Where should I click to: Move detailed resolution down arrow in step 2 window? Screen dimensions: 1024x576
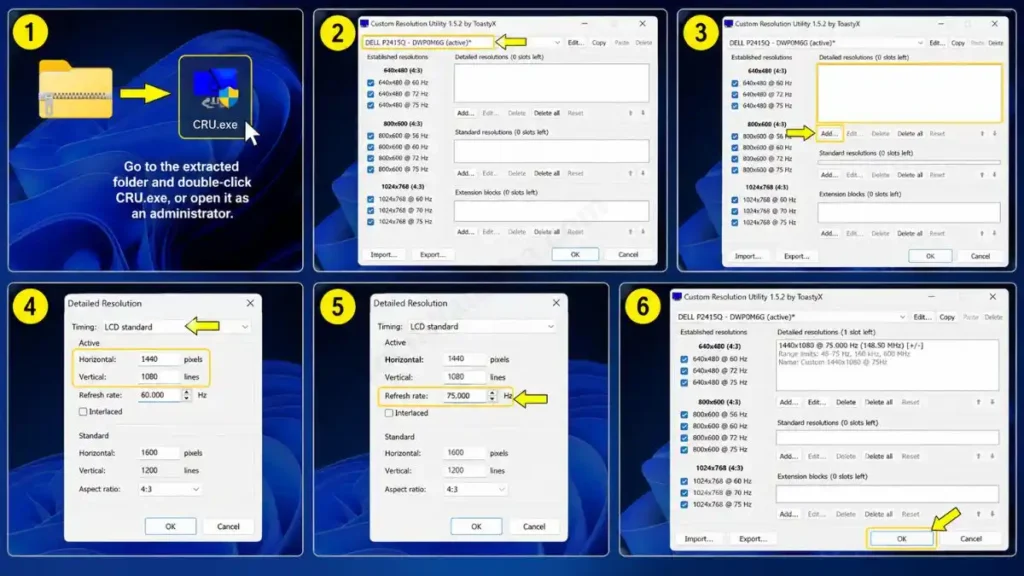pyautogui.click(x=643, y=113)
